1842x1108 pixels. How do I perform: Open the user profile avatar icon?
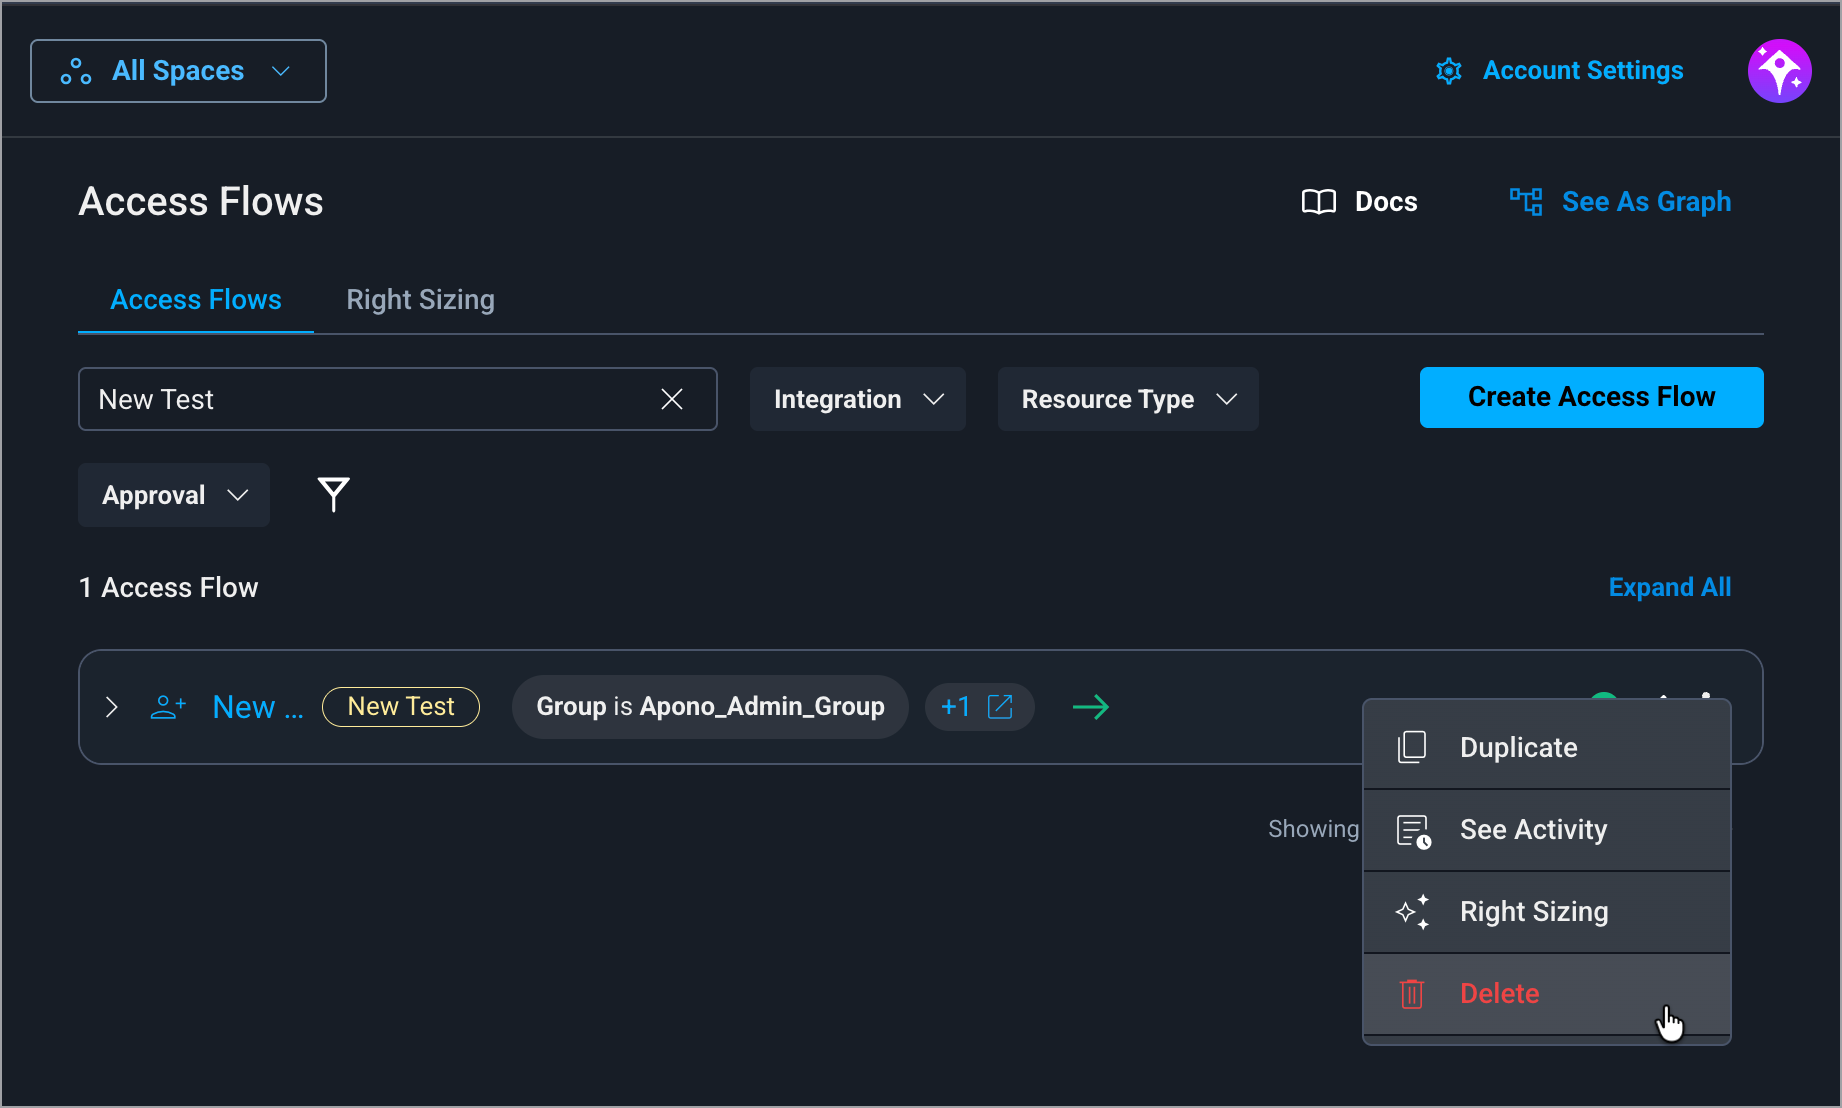point(1779,71)
